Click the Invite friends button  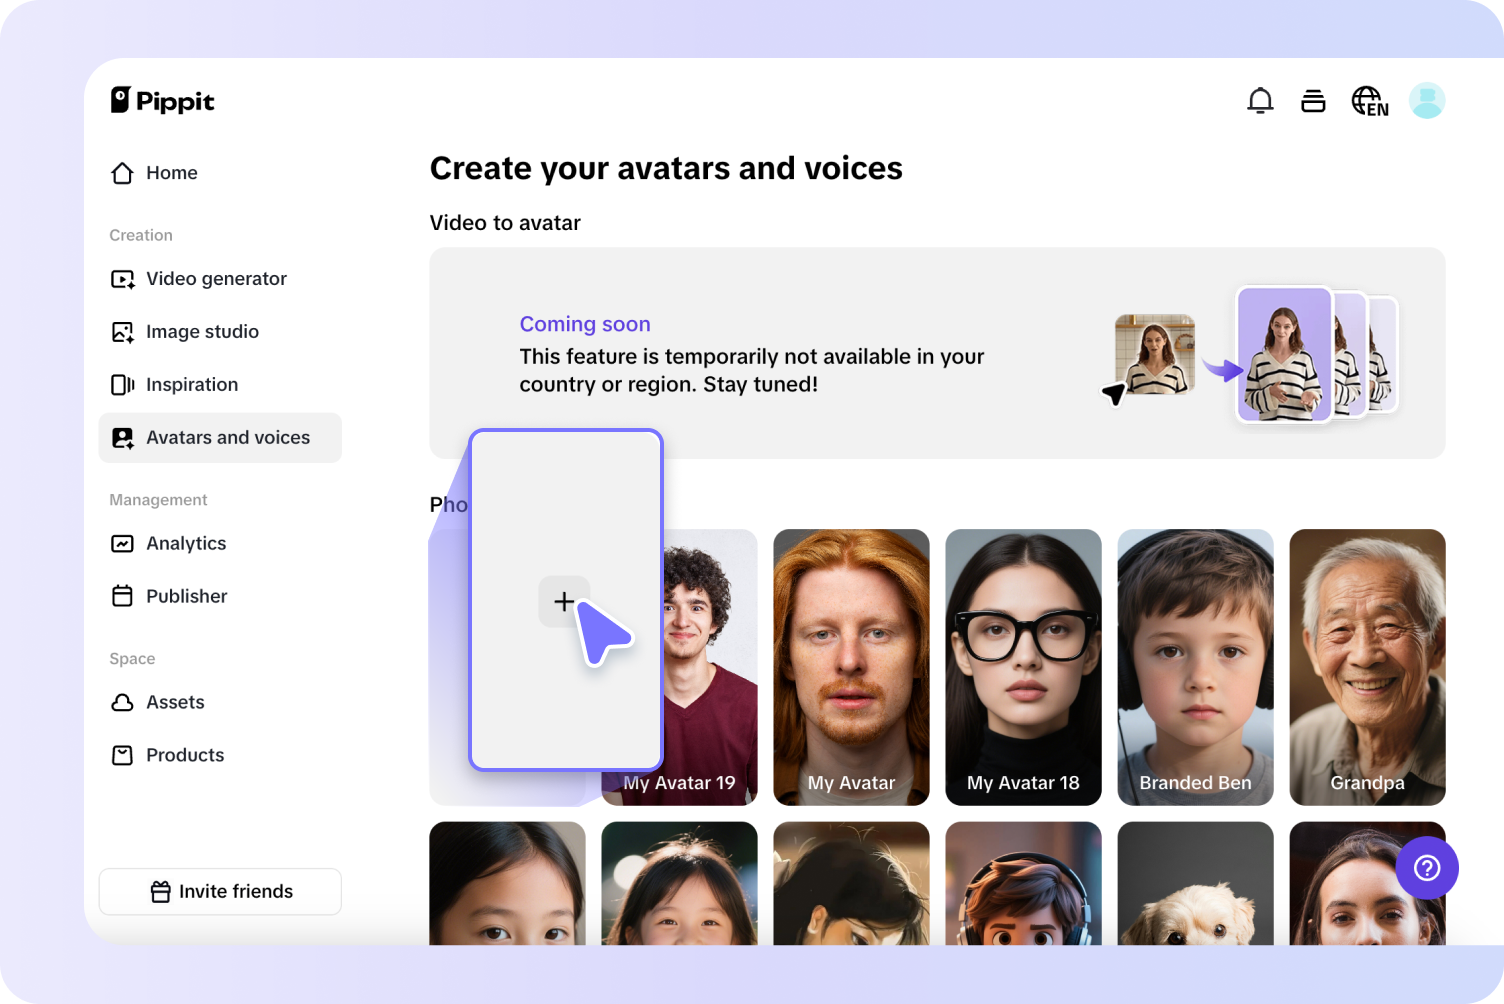coord(220,891)
